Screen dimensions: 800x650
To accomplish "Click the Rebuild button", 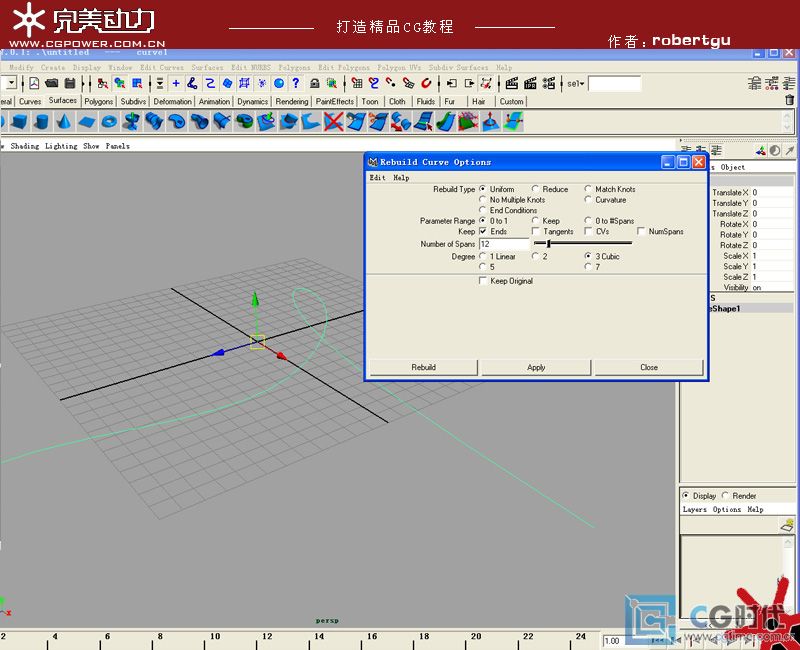I will 423,367.
